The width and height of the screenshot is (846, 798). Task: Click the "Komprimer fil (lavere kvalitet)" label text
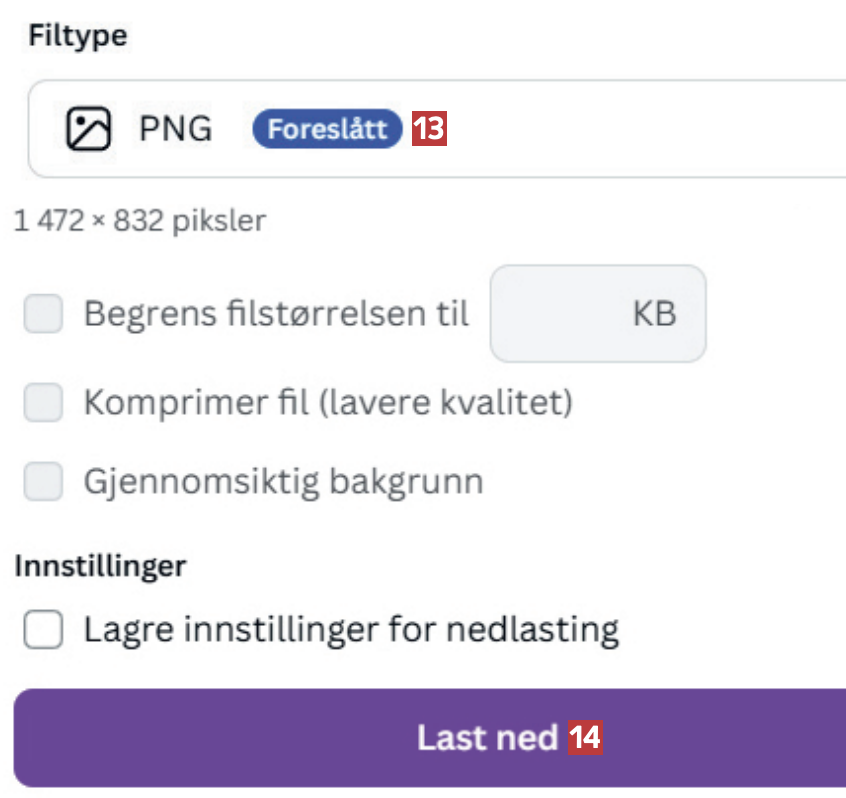(328, 403)
